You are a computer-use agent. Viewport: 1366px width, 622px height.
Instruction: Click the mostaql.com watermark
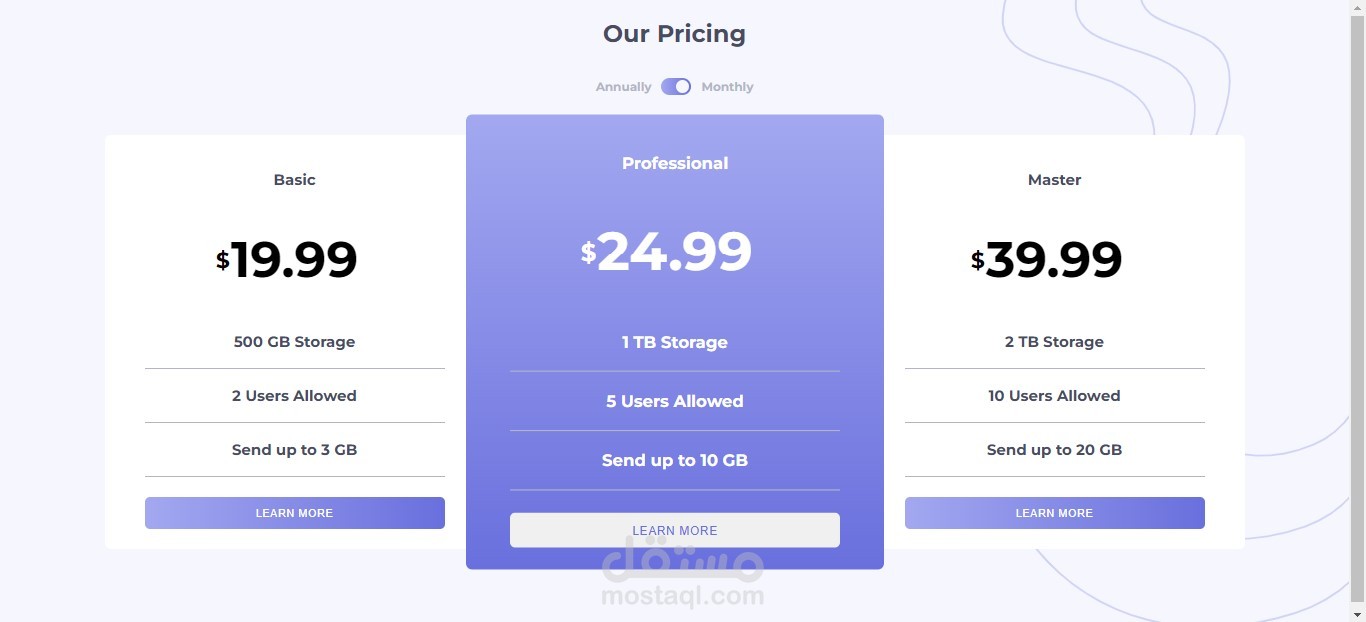(x=682, y=596)
